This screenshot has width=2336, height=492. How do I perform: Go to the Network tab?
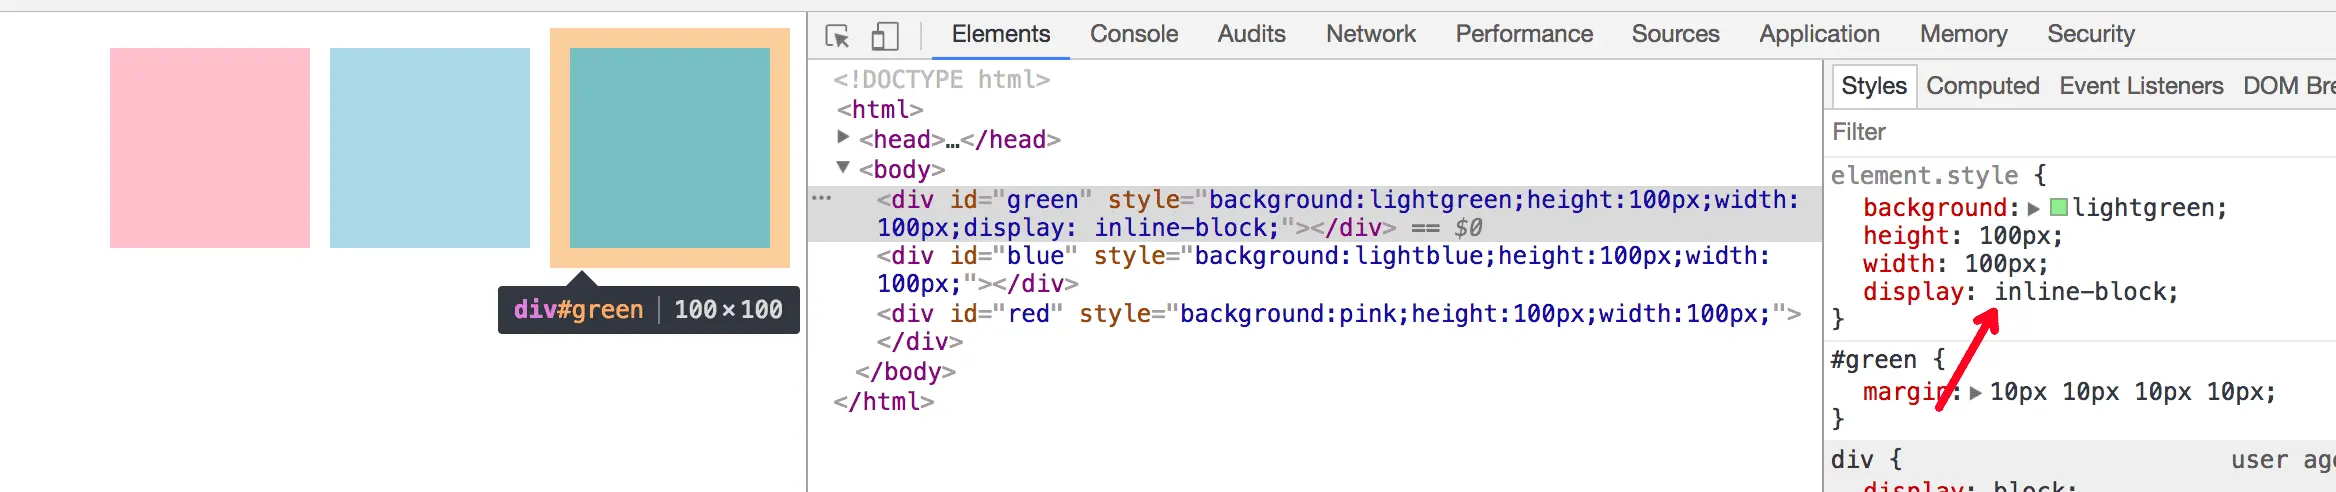(x=1371, y=34)
